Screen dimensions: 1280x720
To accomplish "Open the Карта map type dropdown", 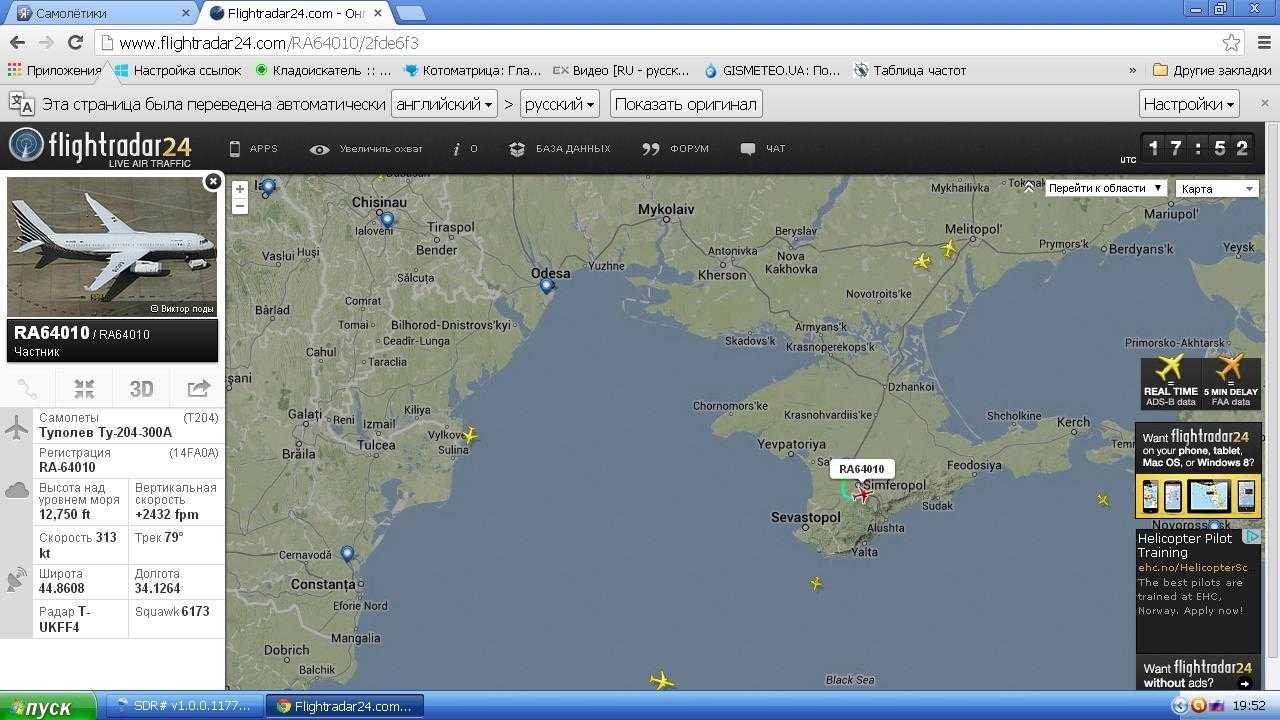I will (1217, 188).
